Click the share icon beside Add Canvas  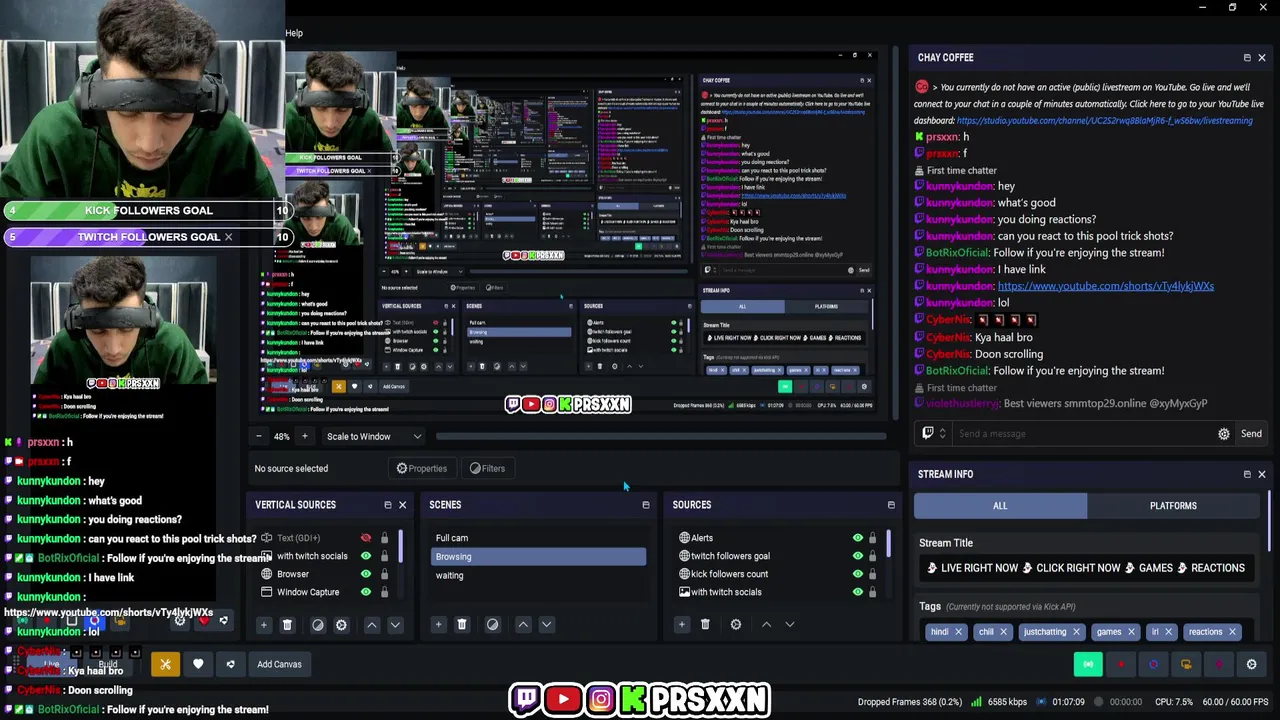coord(230,664)
